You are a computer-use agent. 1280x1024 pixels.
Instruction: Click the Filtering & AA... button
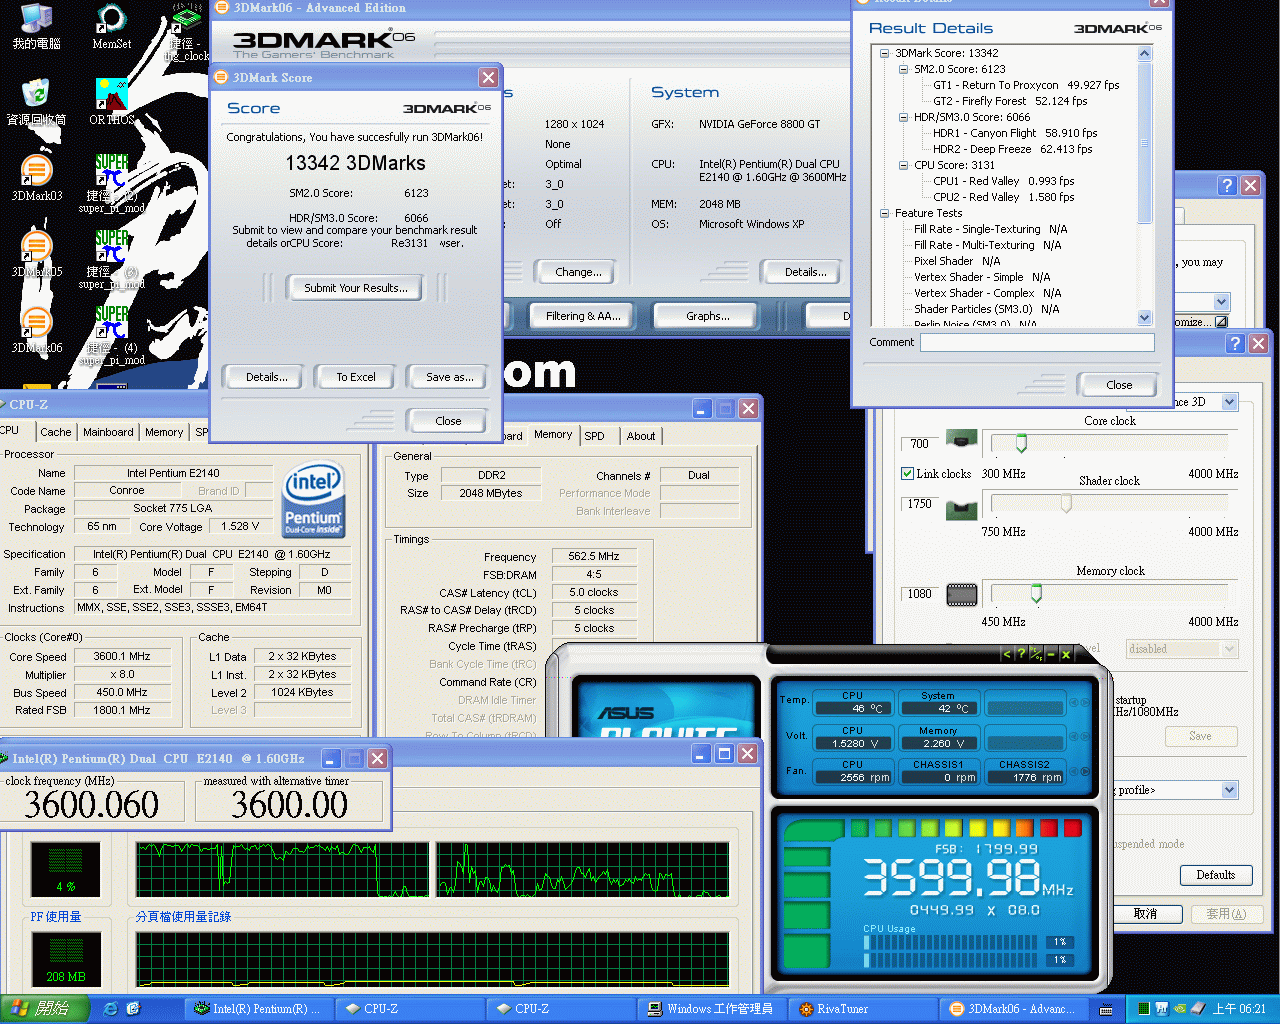583,316
